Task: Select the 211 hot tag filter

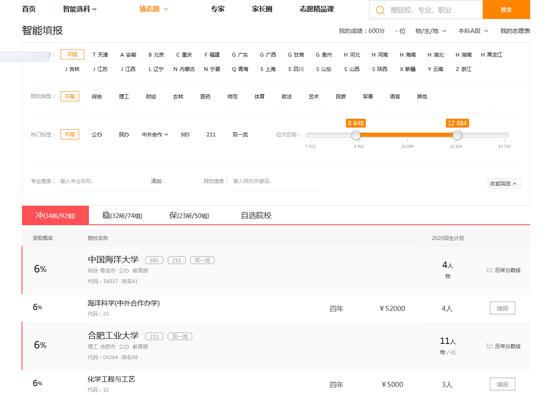Action: (x=211, y=134)
